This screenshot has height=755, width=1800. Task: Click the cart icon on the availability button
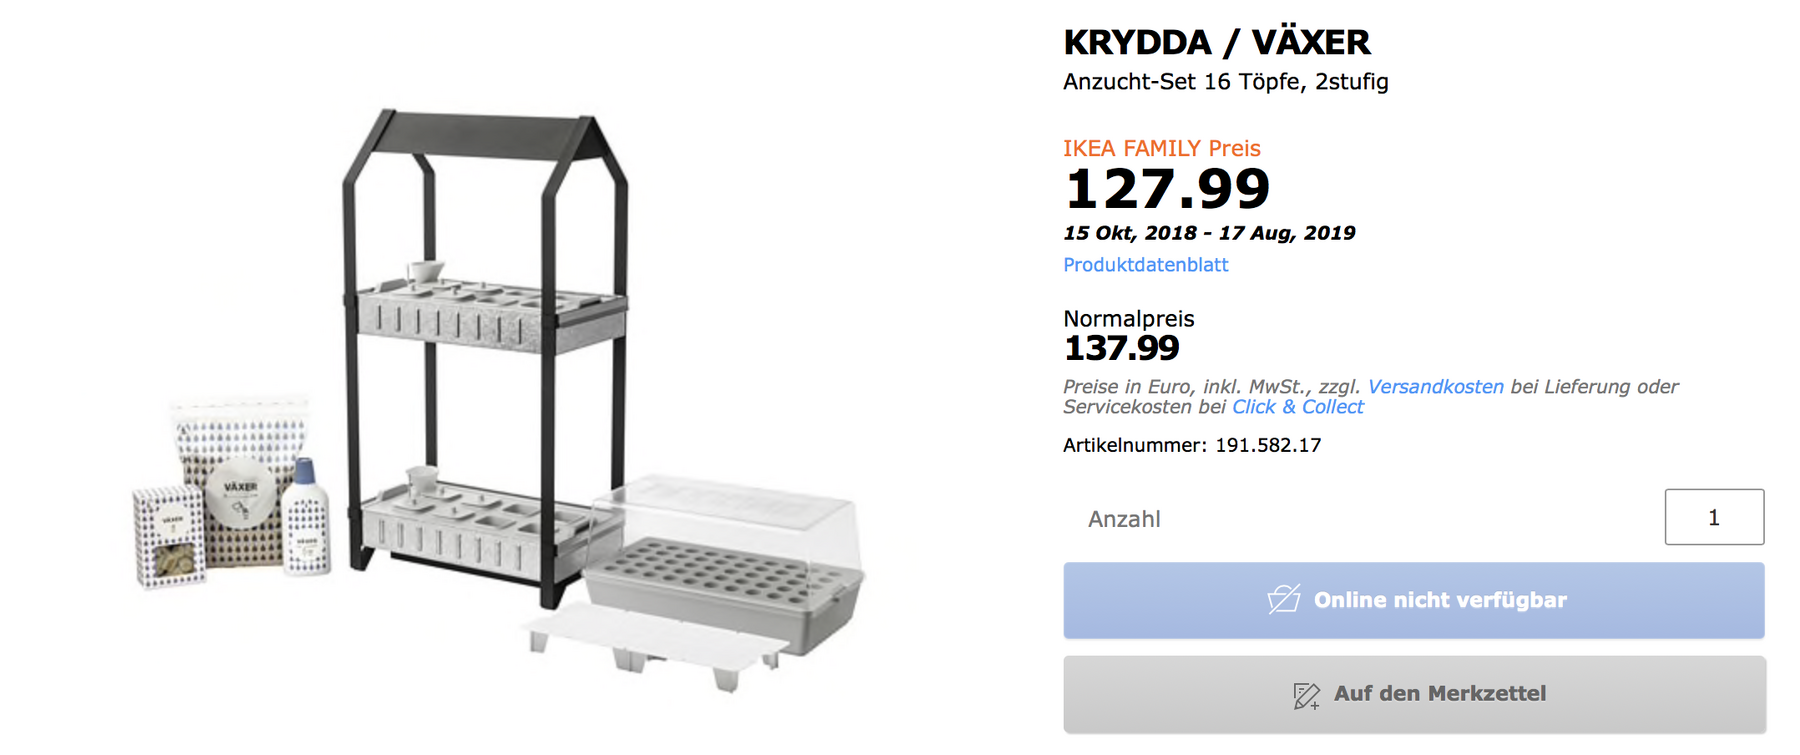tap(1284, 599)
